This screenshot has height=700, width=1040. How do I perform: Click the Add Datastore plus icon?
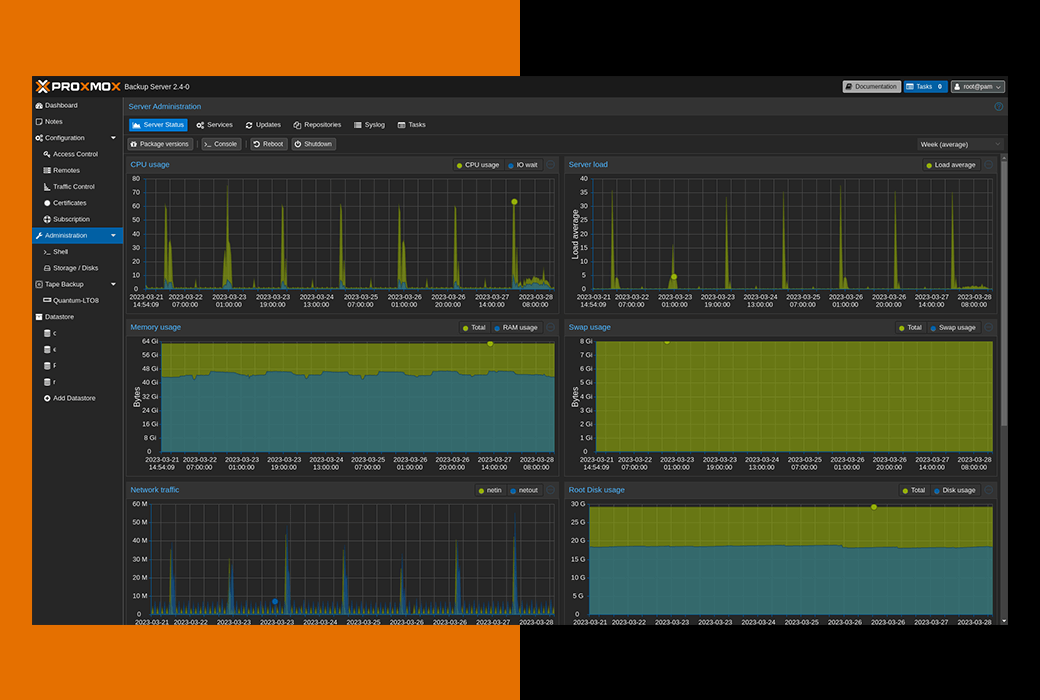47,398
